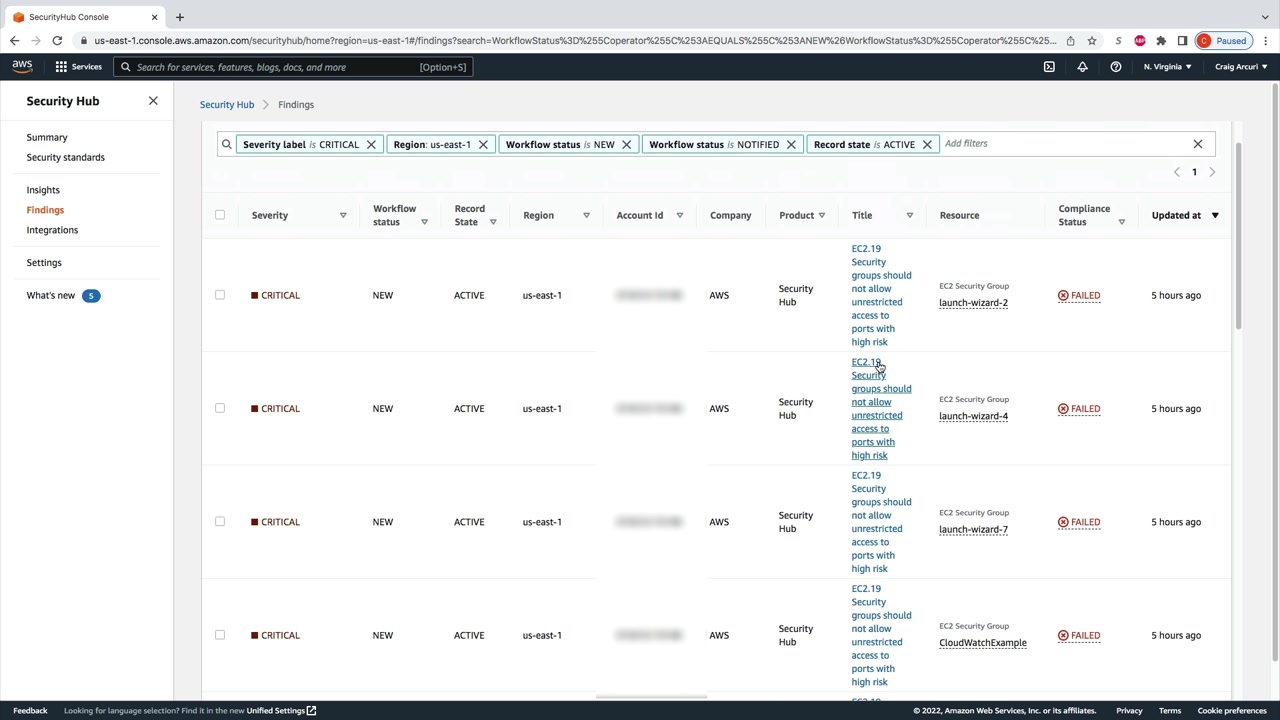Check the launch-wizard-7 finding row
The width and height of the screenshot is (1280, 720).
(x=220, y=522)
